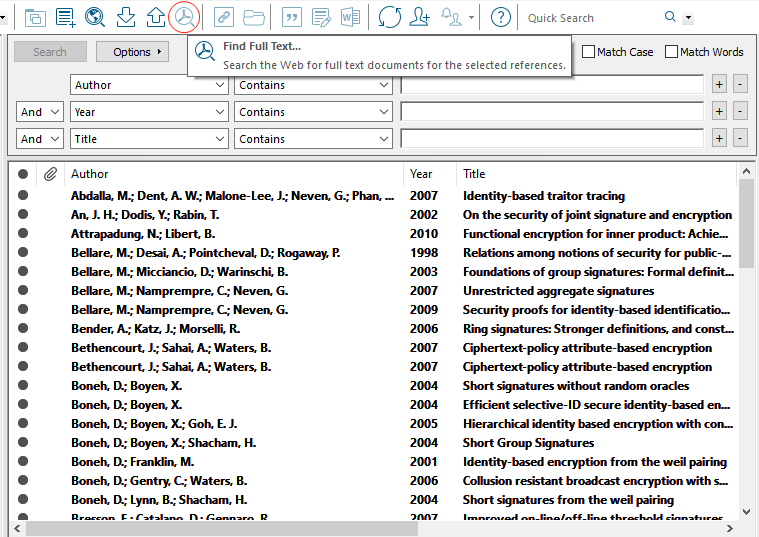Select 'Short Group Signatures' reference
The image size is (759, 537).
[x=374, y=443]
